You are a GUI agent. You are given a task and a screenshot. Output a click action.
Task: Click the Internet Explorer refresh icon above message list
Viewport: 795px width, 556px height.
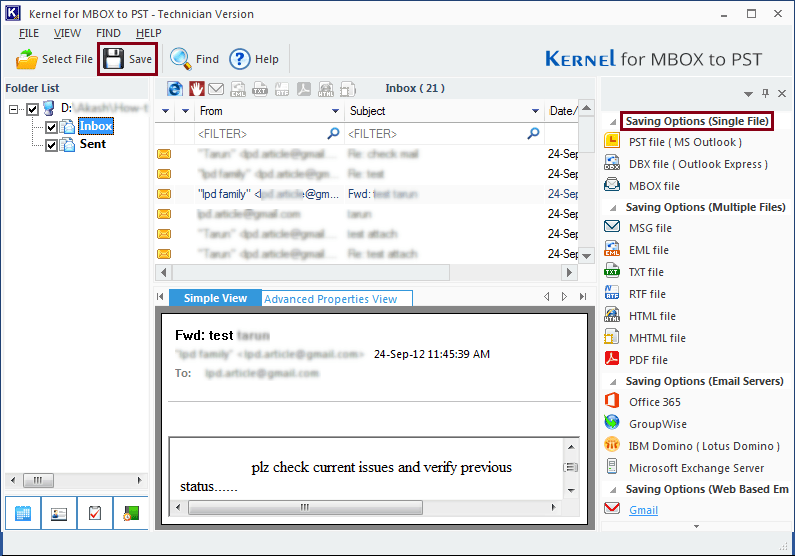tap(175, 89)
